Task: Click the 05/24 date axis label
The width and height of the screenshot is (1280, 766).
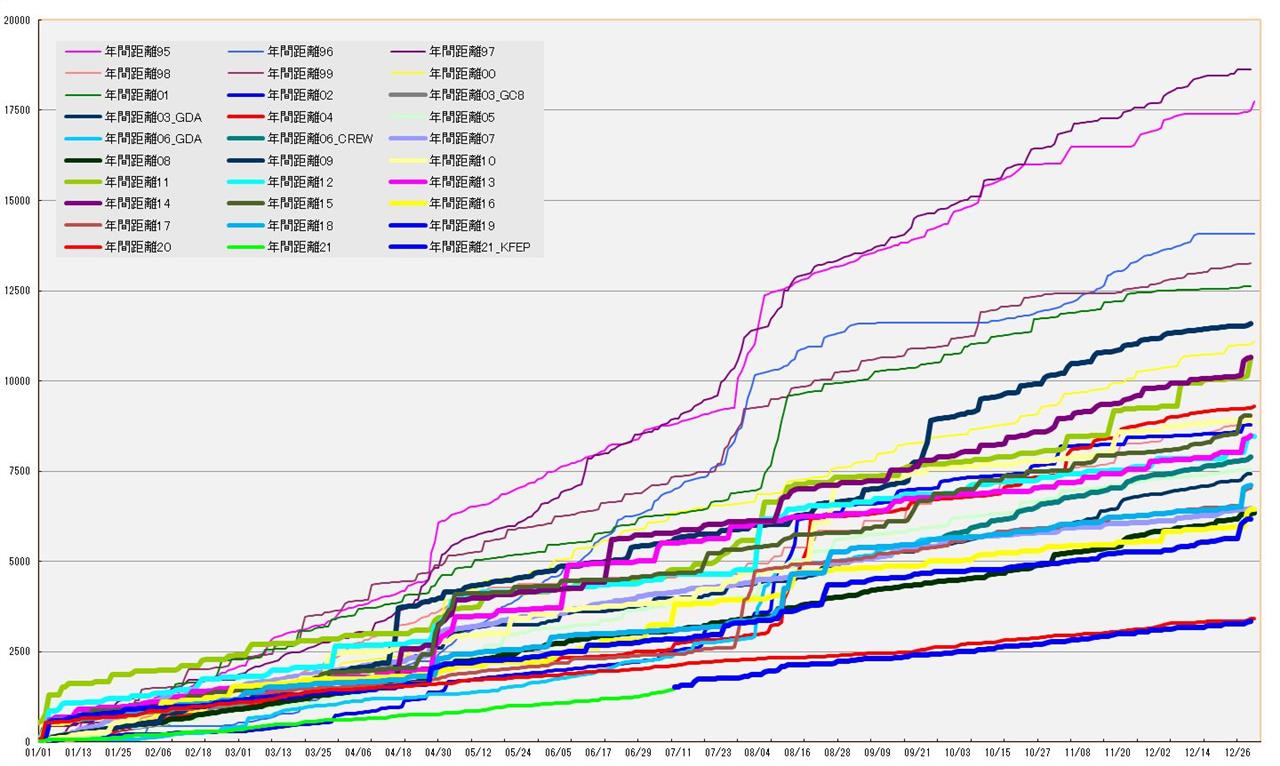Action: click(x=518, y=751)
